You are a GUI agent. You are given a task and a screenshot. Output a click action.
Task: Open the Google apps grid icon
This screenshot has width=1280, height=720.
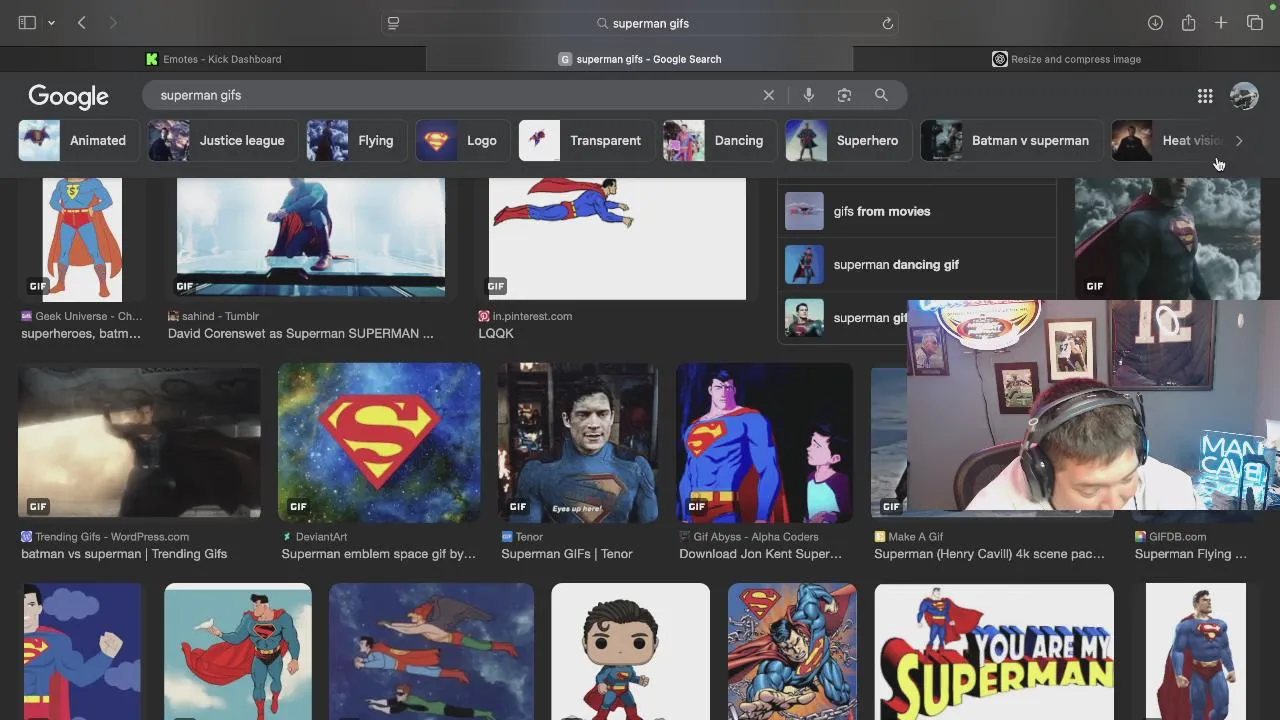point(1205,96)
